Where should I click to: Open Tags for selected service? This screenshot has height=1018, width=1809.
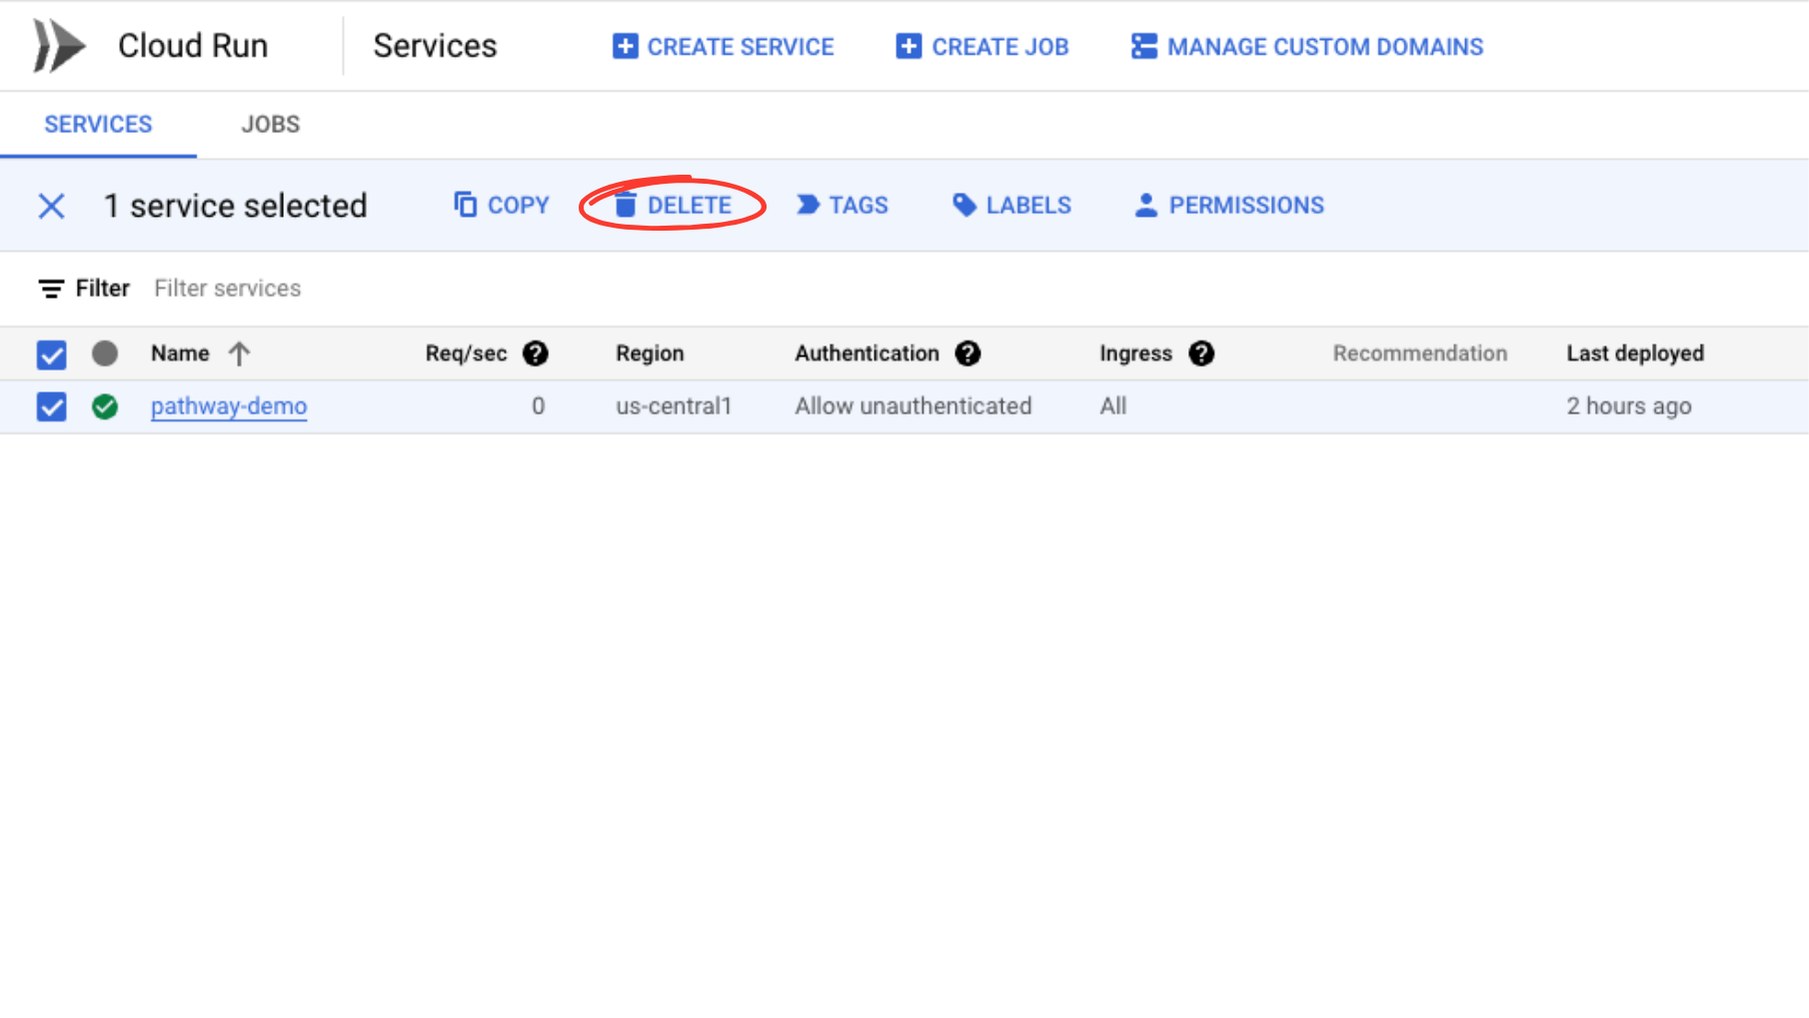tap(842, 205)
